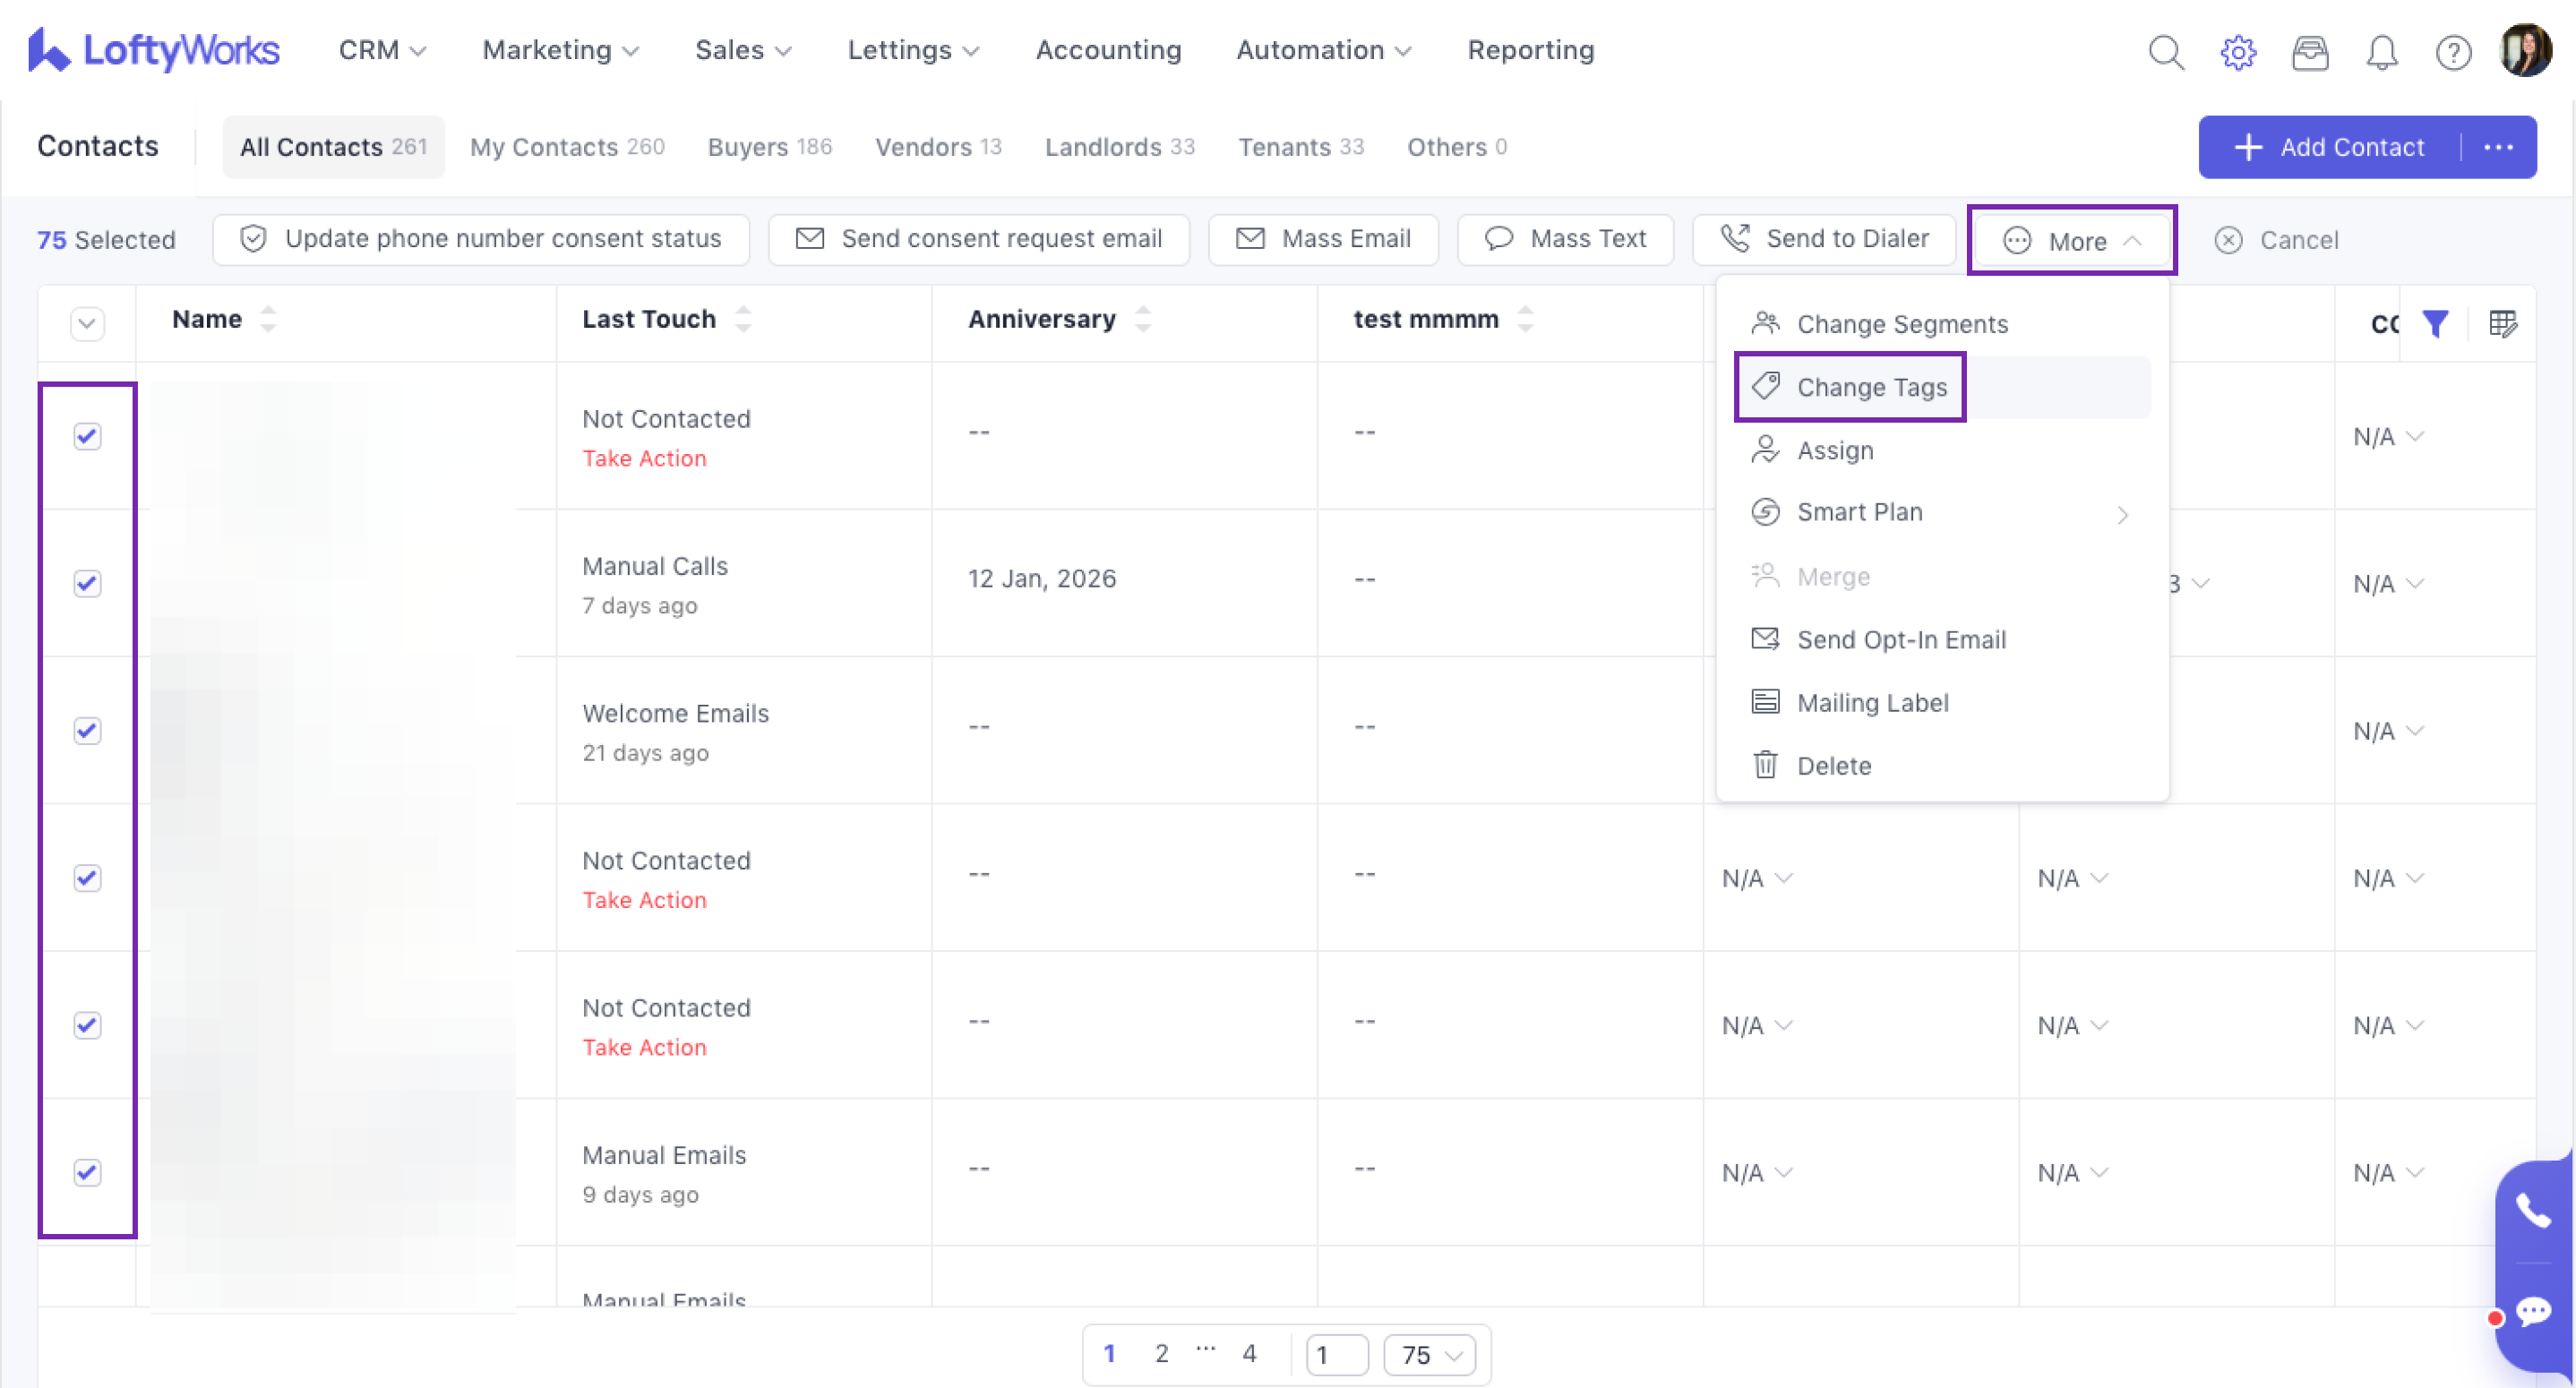Open the page size 75 dropdown
This screenshot has width=2576, height=1388.
click(x=1430, y=1354)
